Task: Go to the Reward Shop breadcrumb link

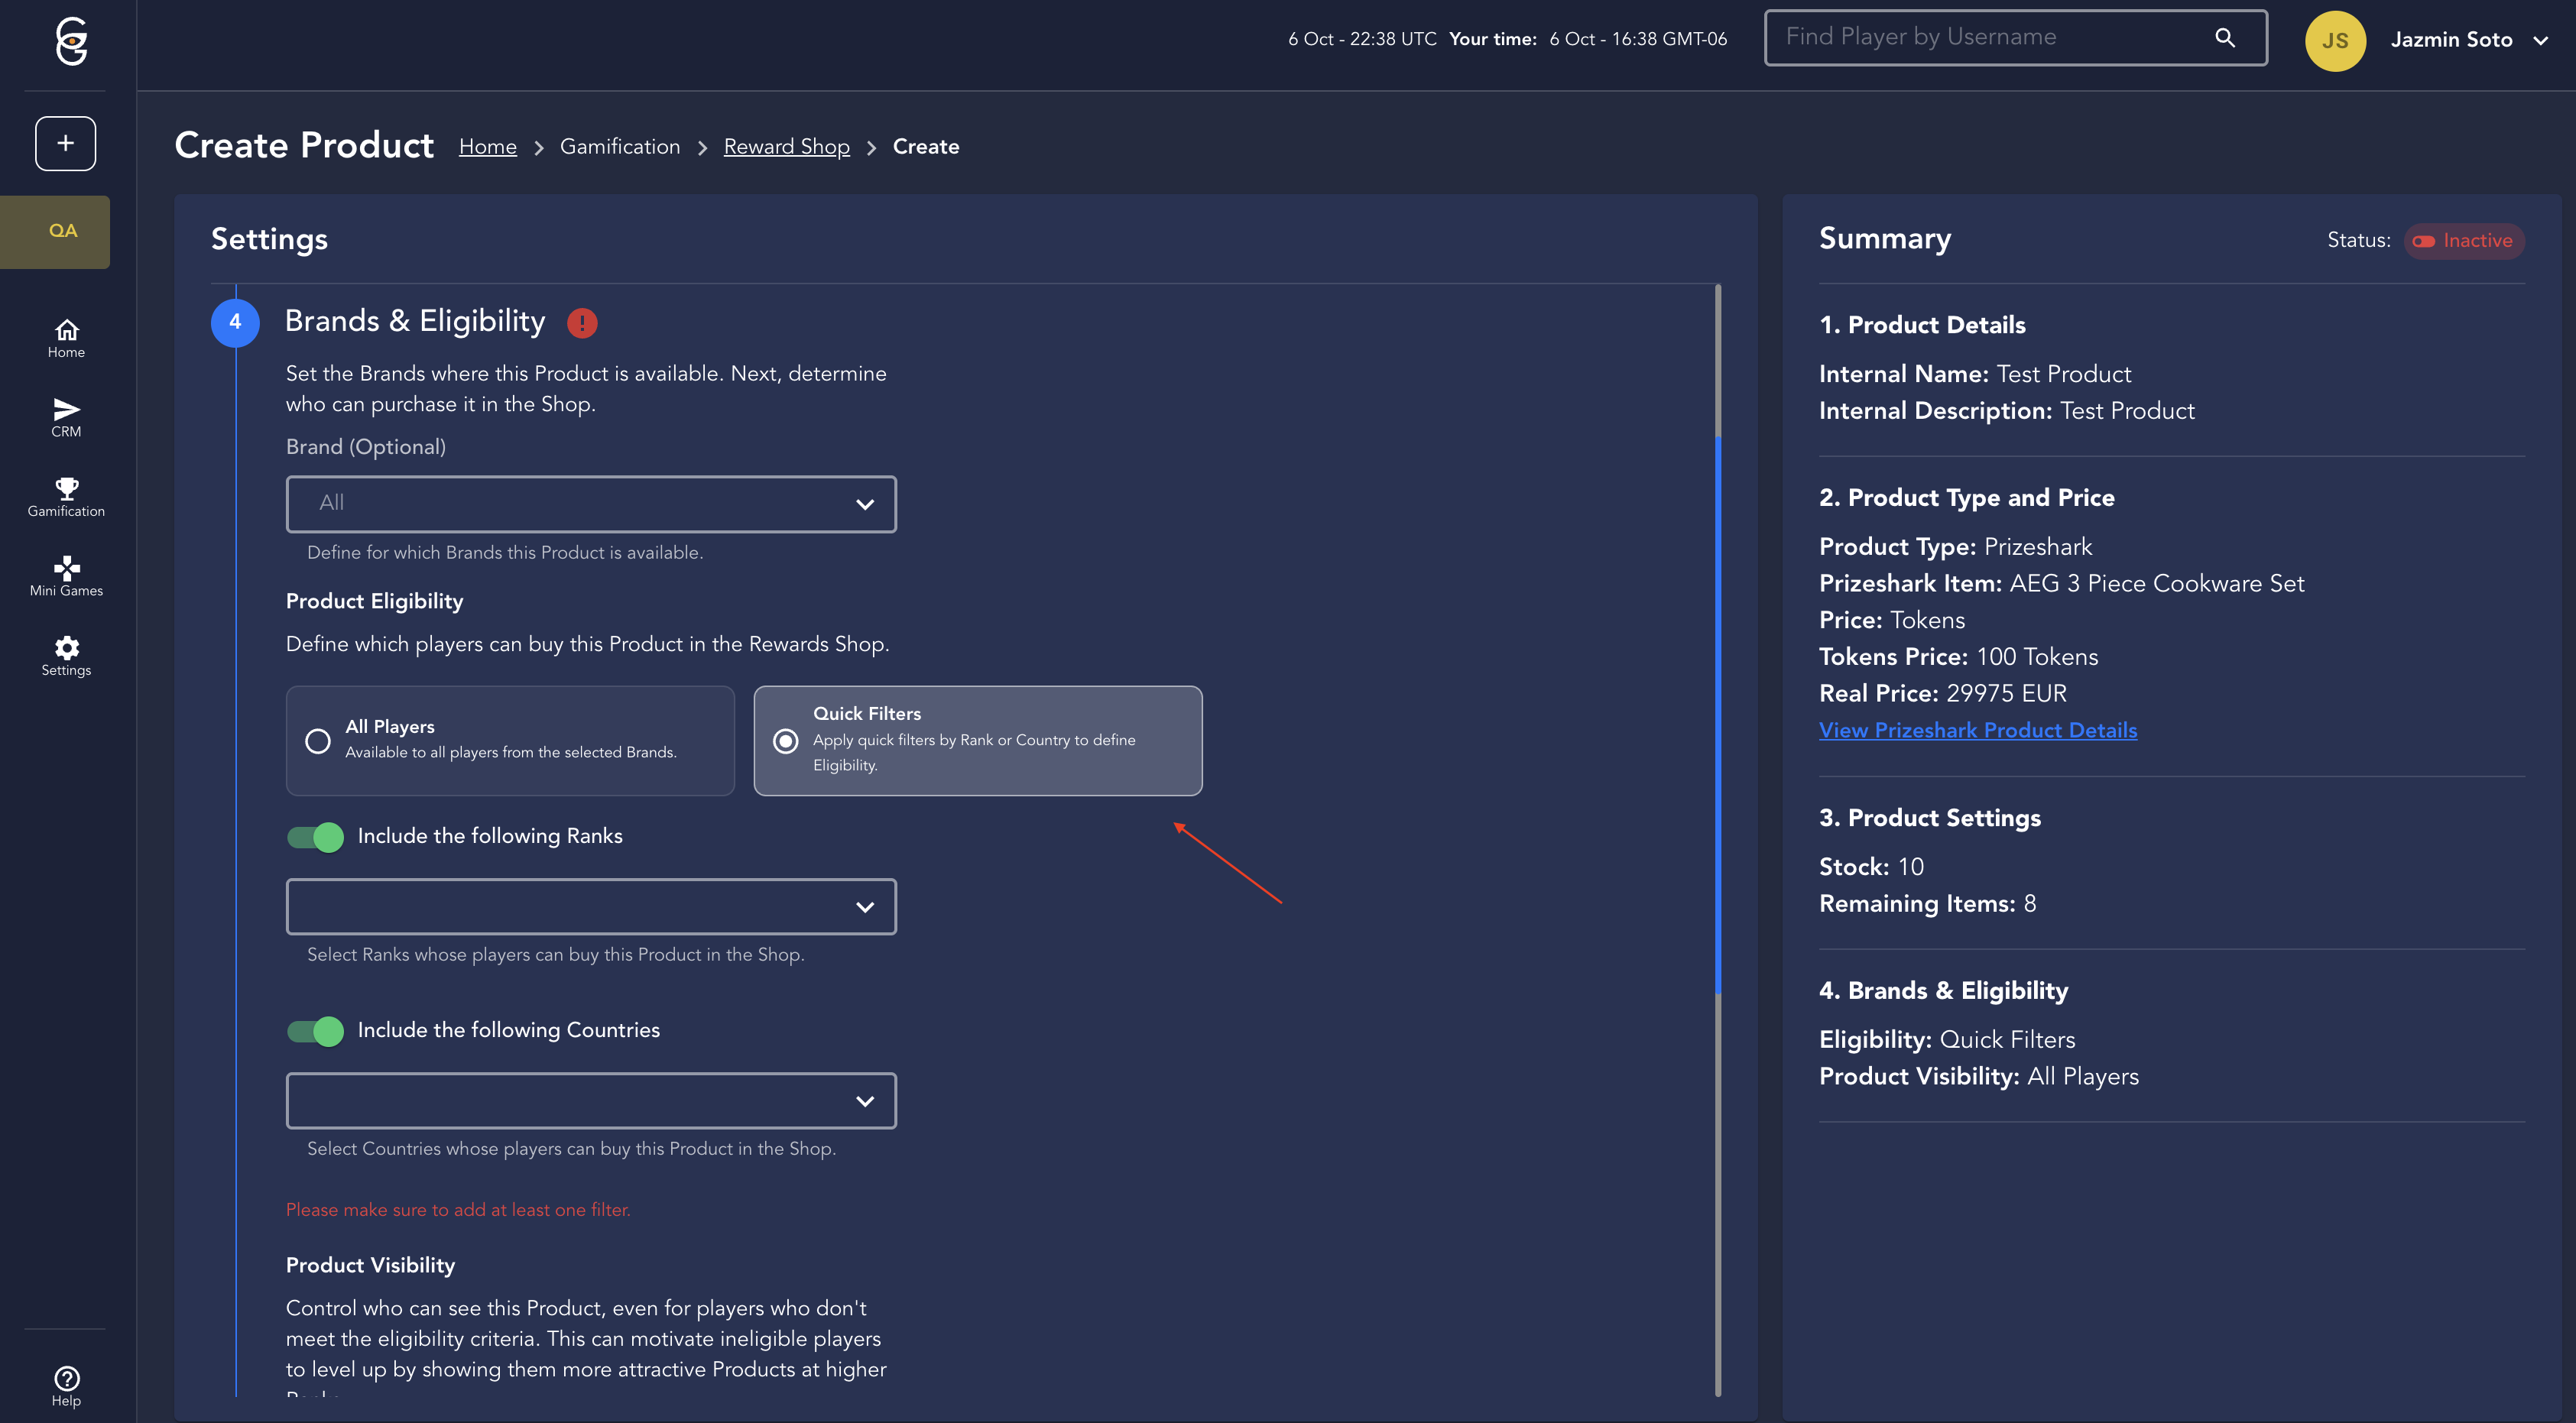Action: click(x=786, y=147)
